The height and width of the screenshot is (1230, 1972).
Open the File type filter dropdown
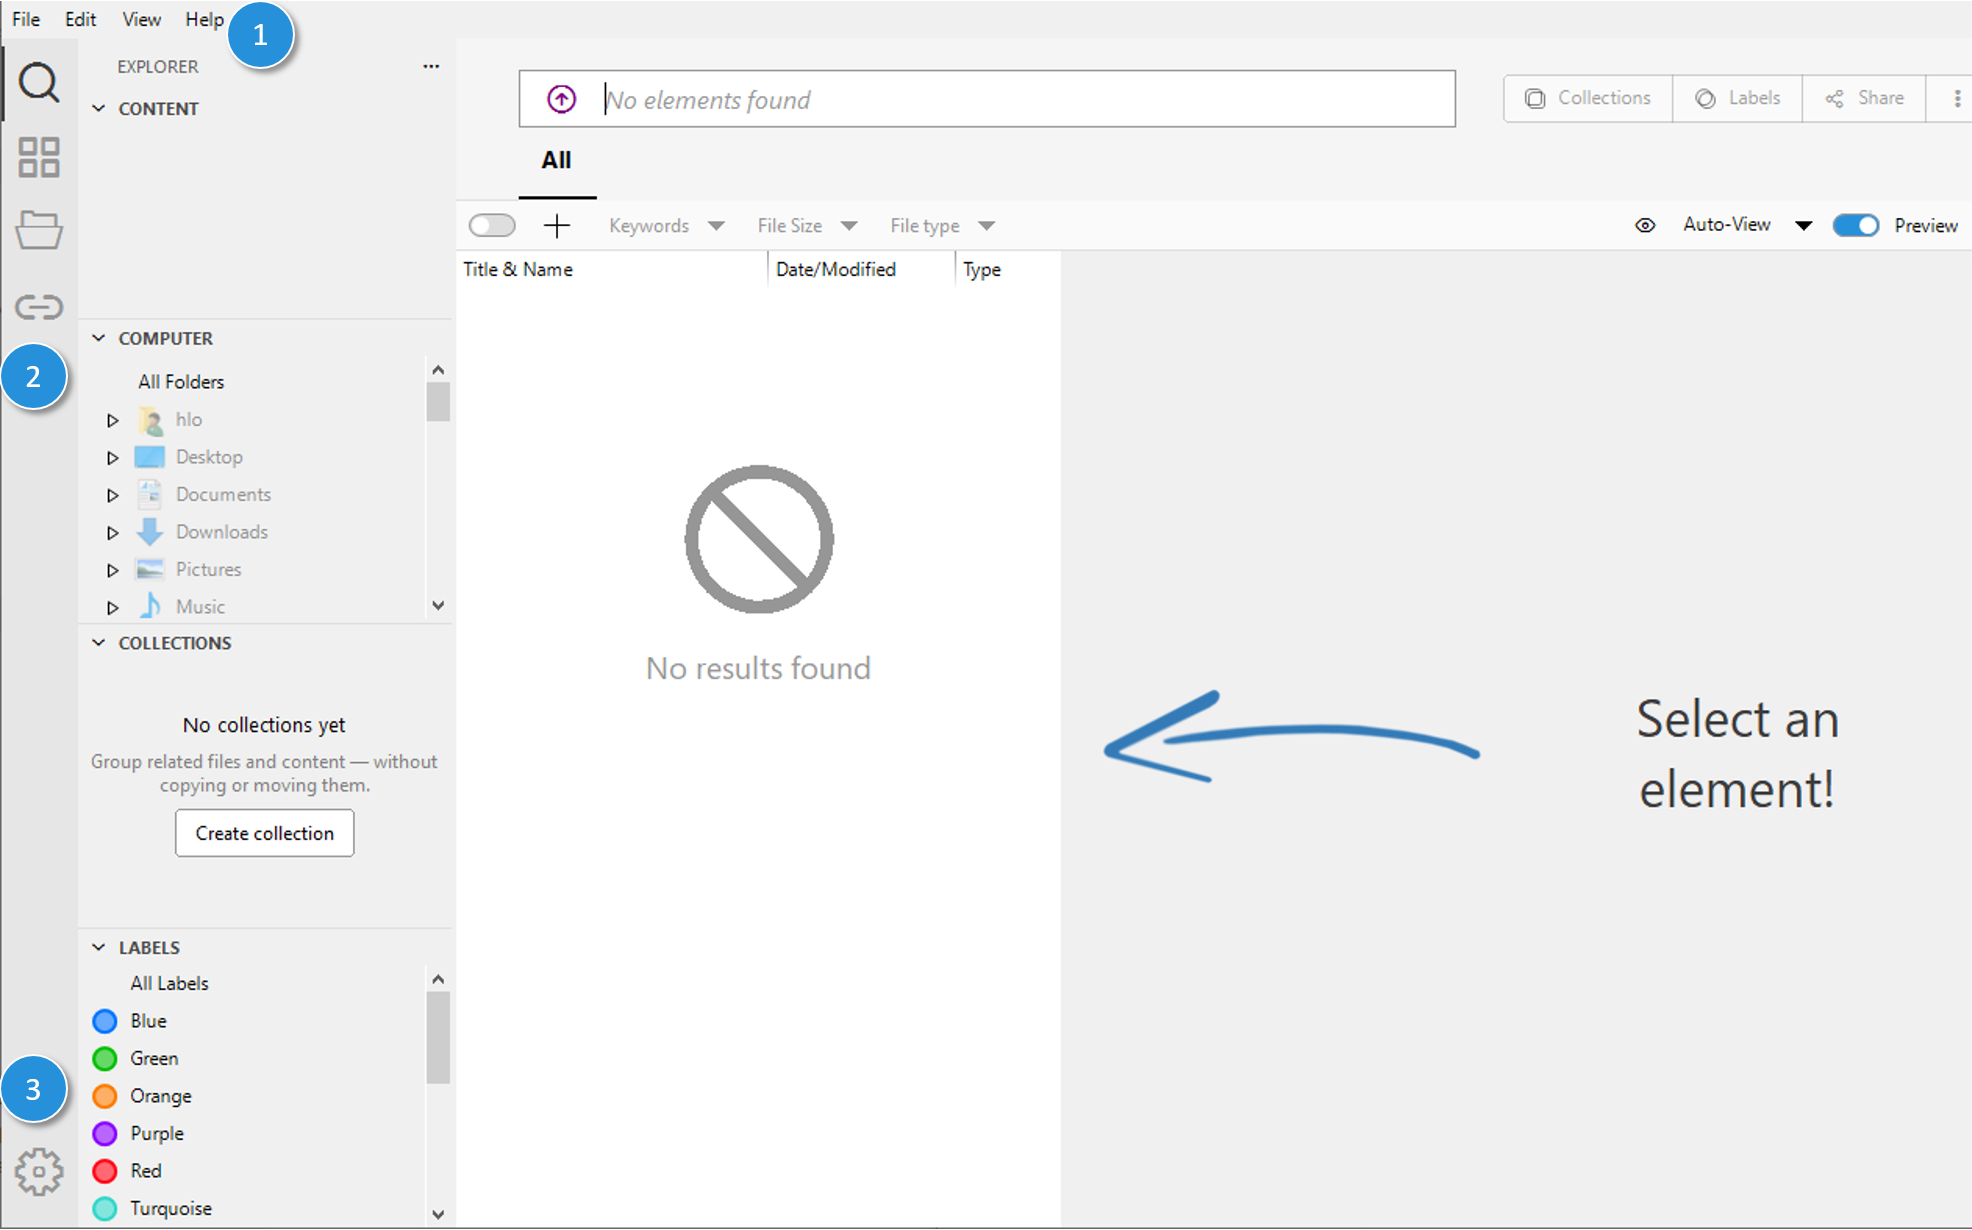click(x=942, y=226)
